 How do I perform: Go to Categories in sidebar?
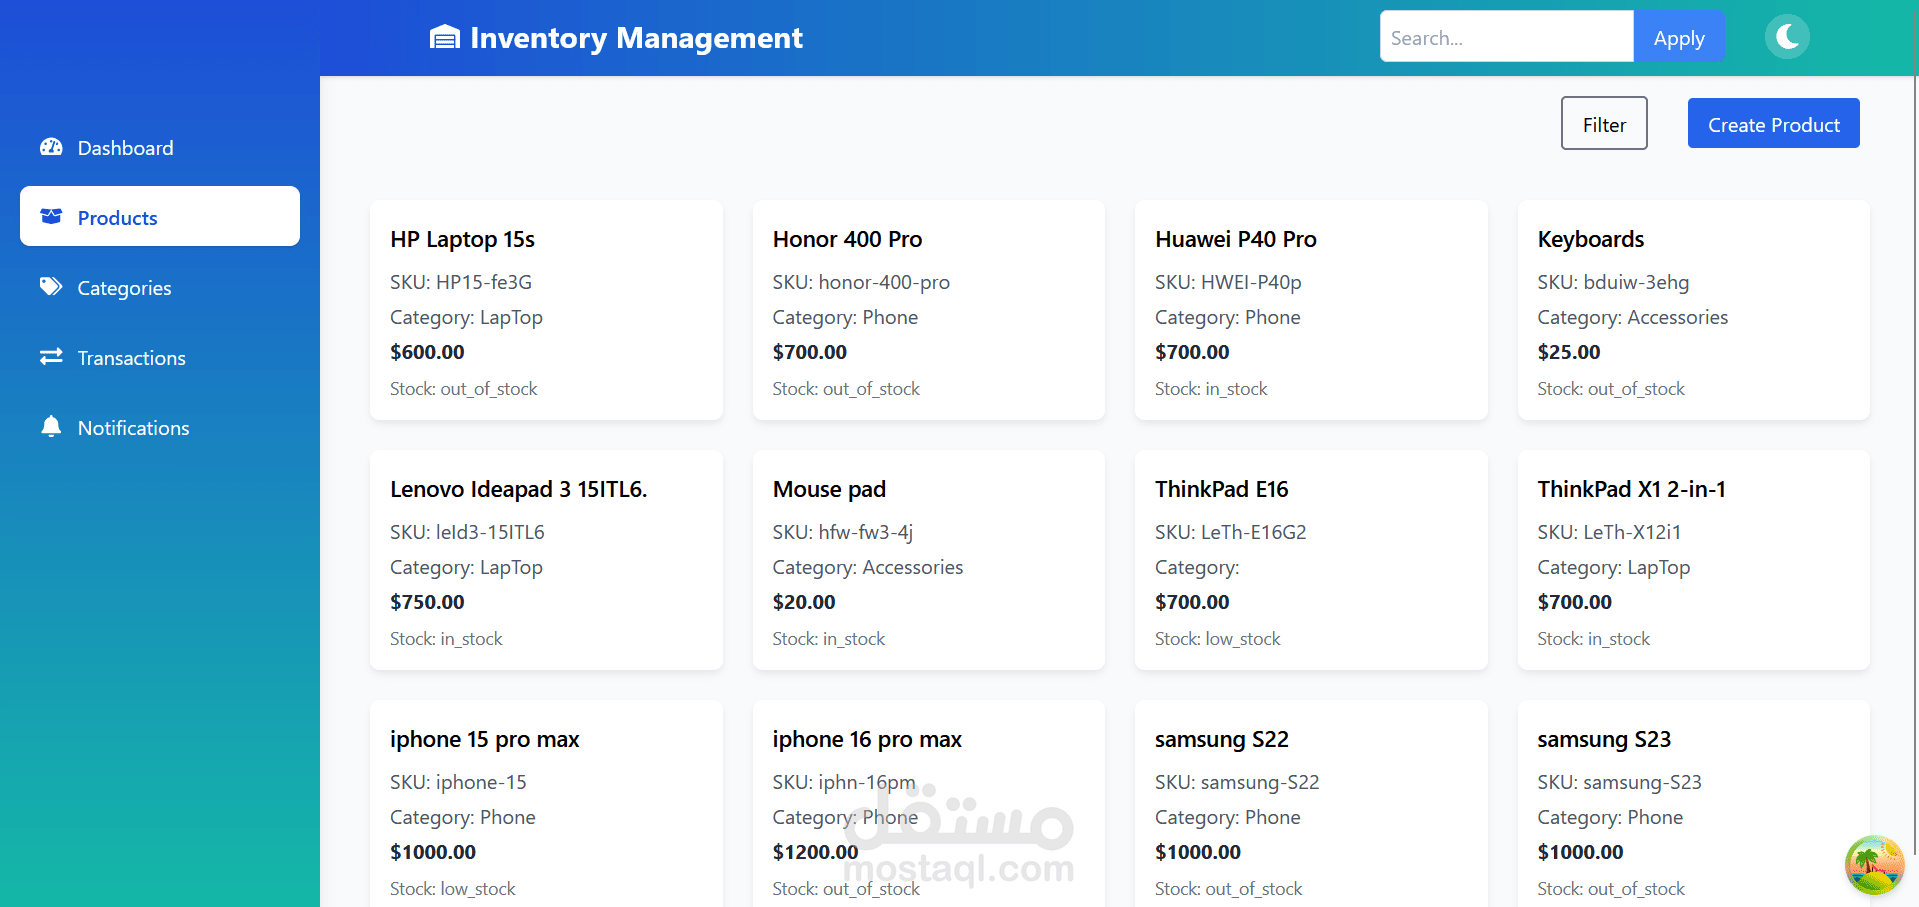[160, 288]
